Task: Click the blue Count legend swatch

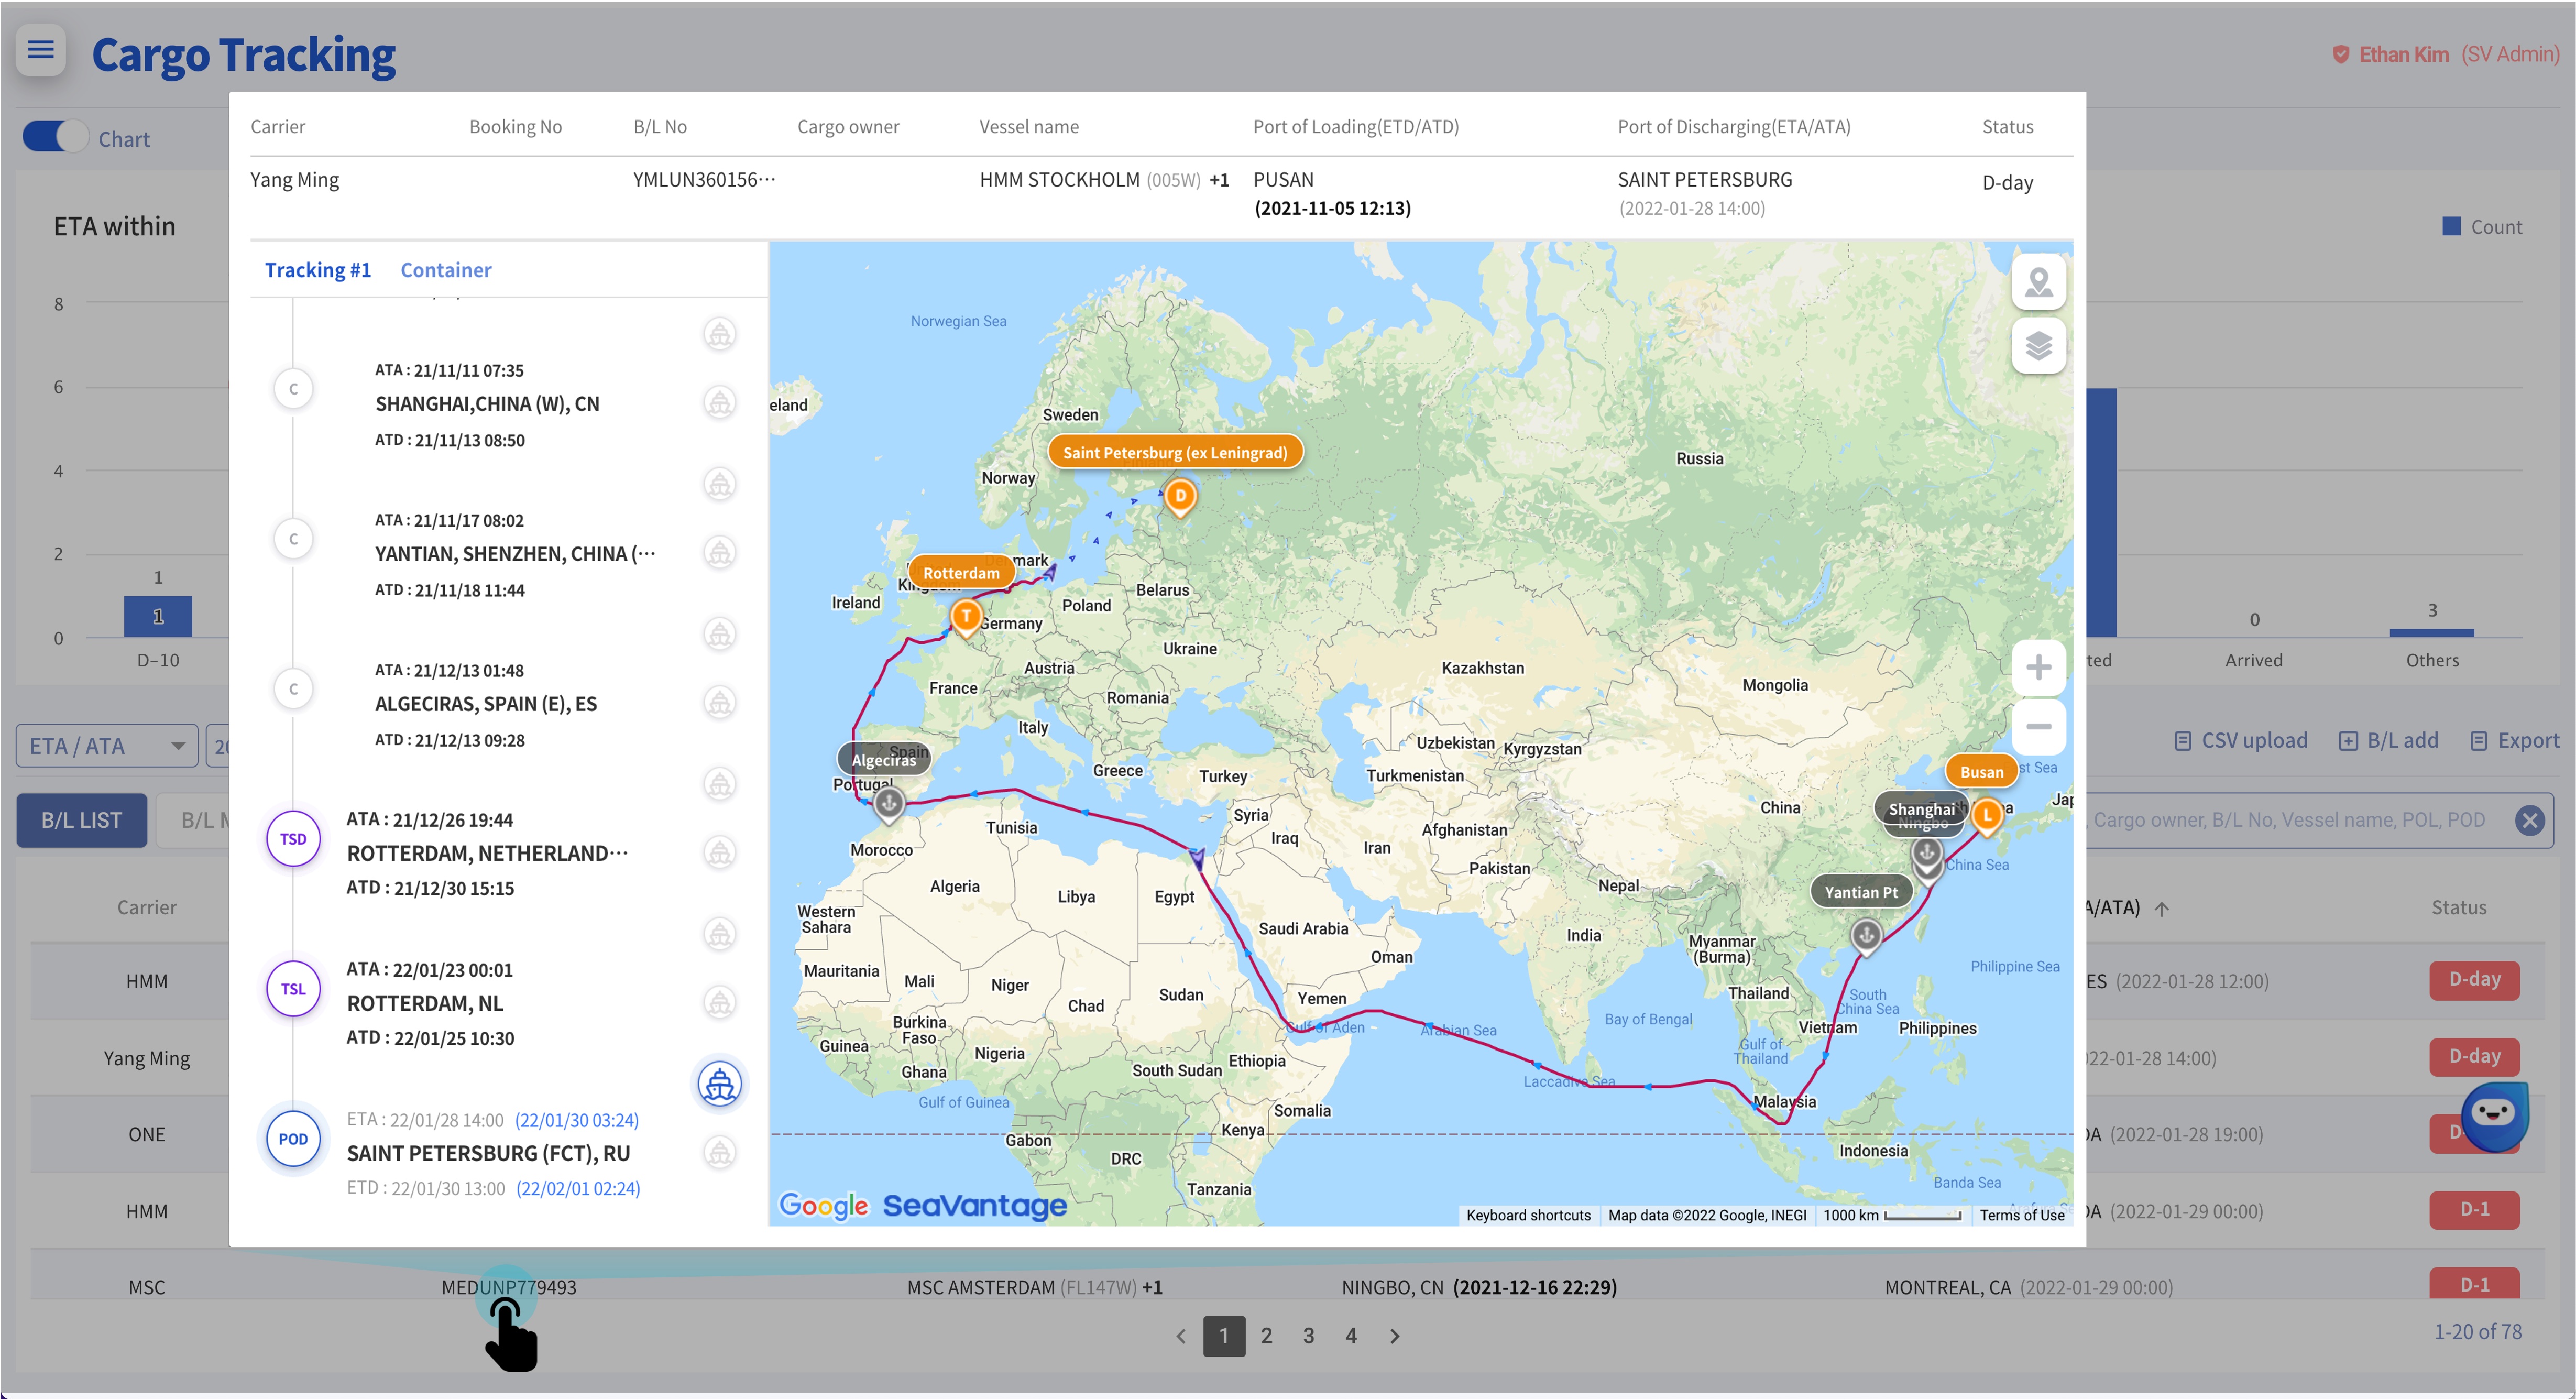Action: 2451,226
